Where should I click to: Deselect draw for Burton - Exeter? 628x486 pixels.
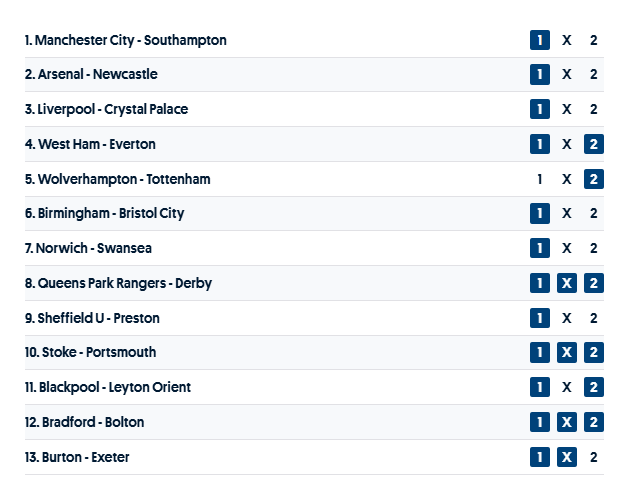pos(567,457)
